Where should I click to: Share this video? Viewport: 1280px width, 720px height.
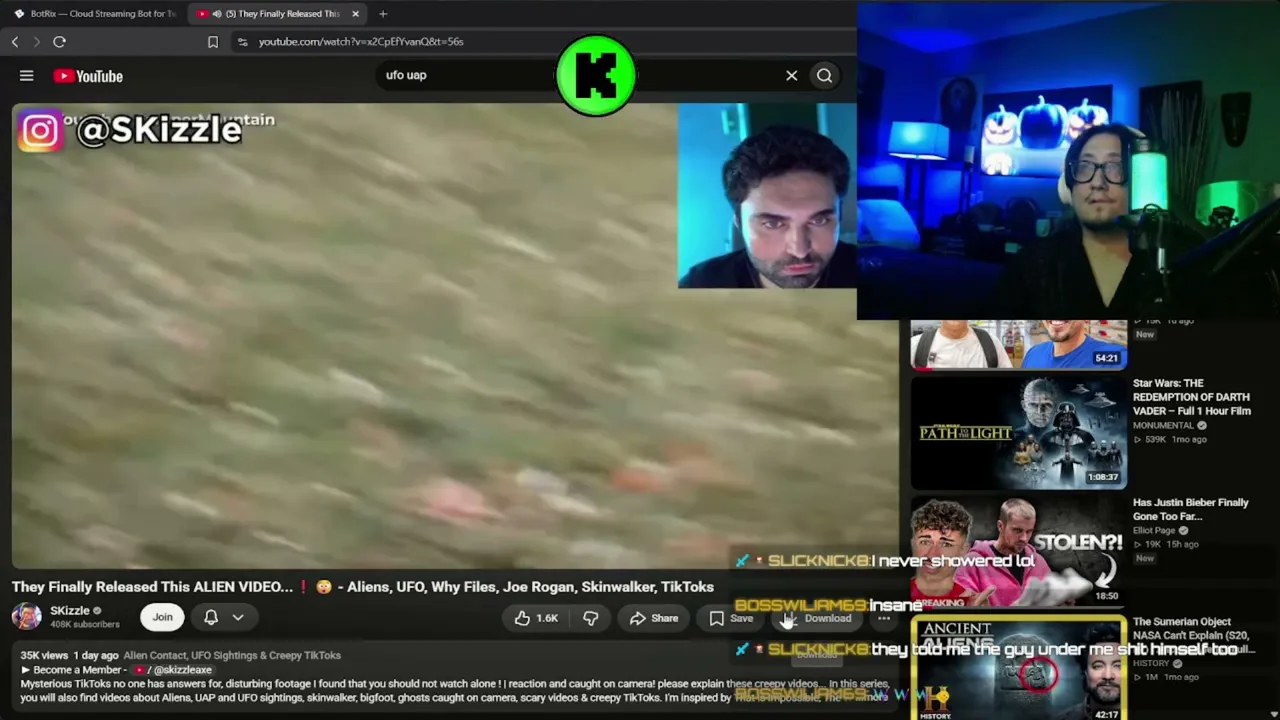(654, 618)
